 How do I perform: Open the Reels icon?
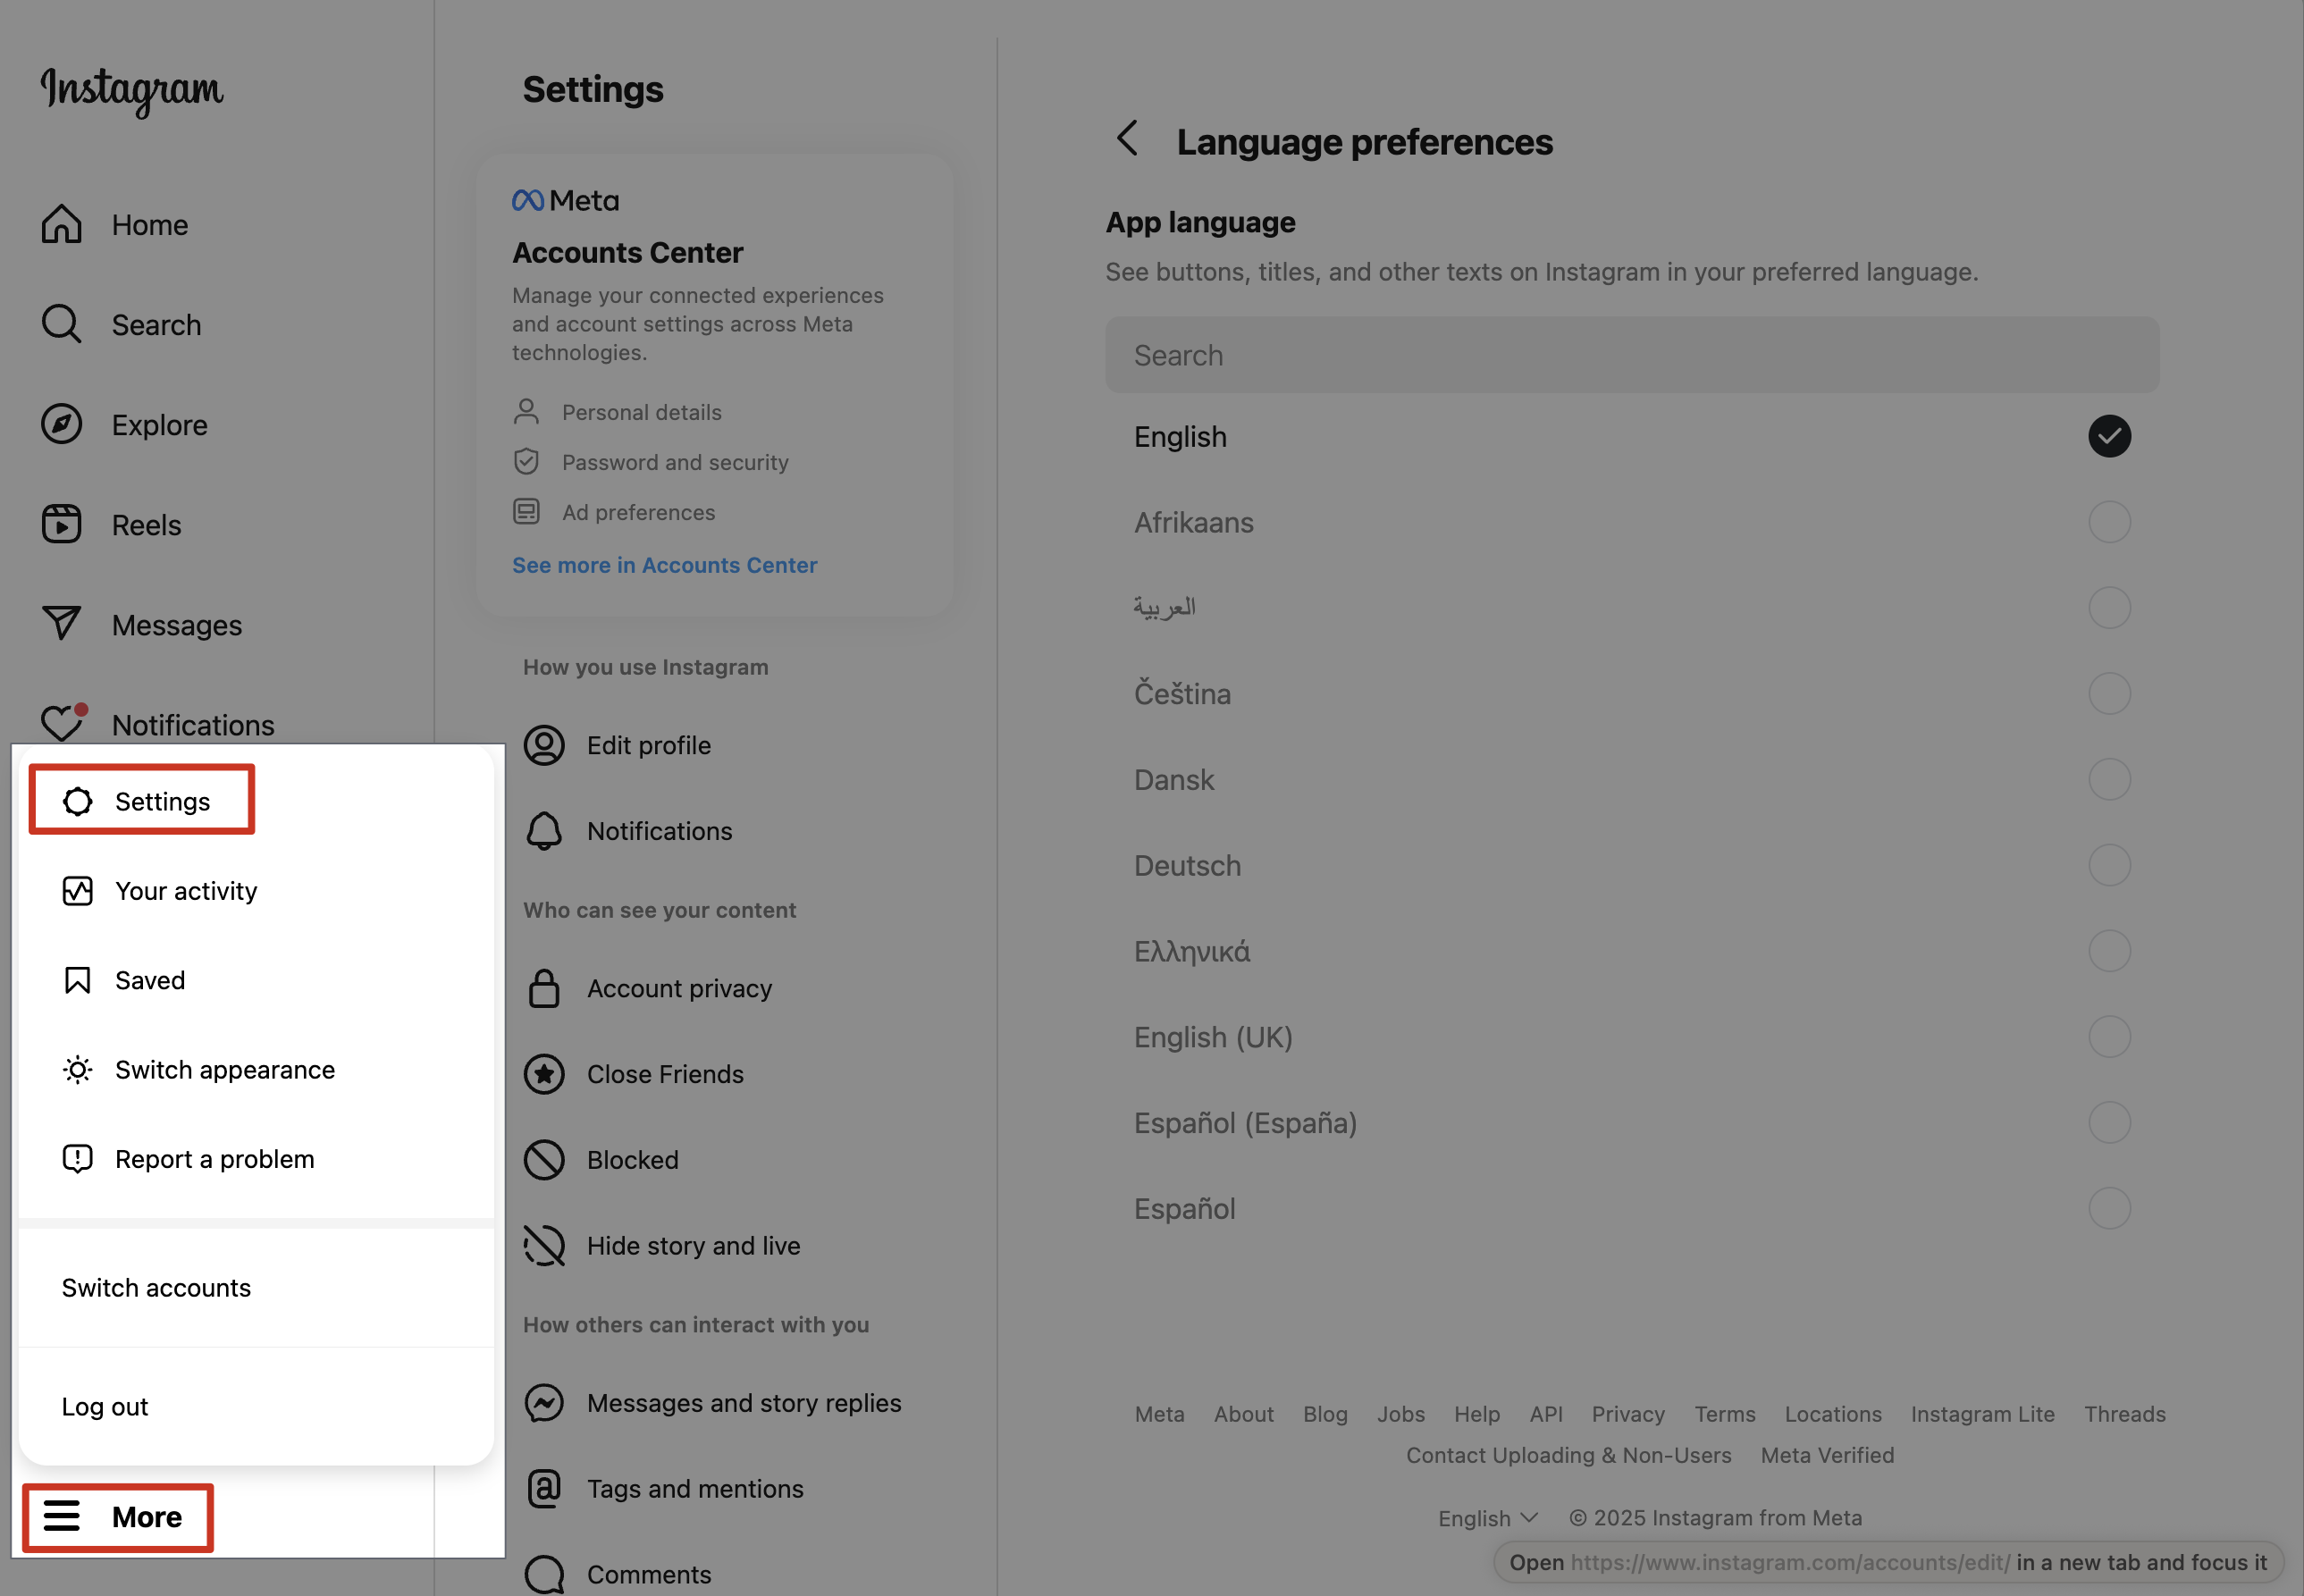[61, 524]
